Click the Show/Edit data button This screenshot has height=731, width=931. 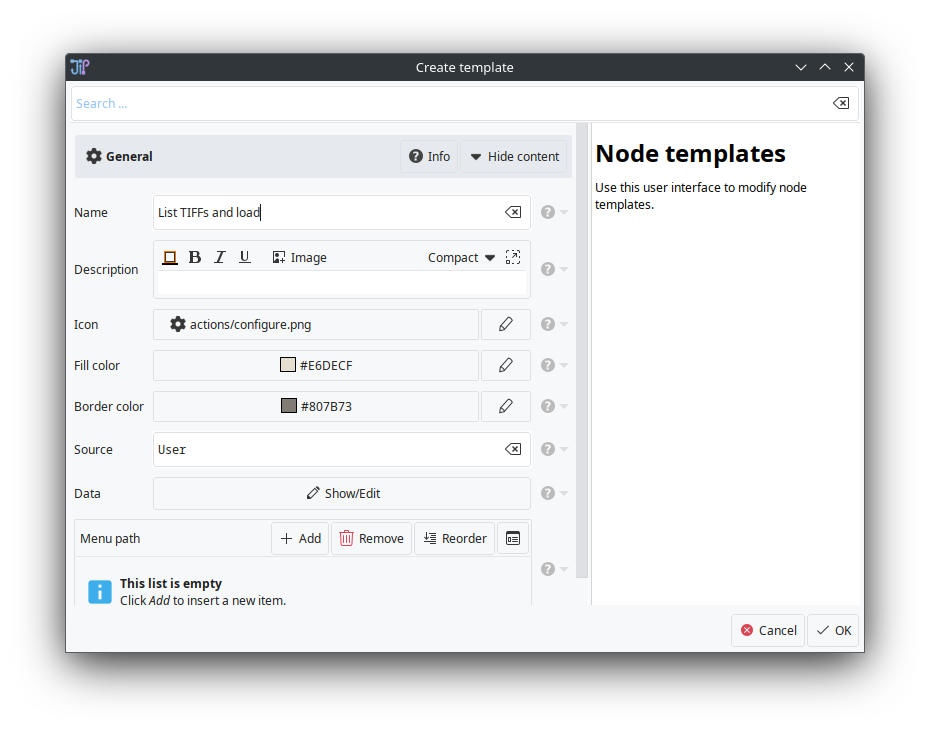coord(342,493)
